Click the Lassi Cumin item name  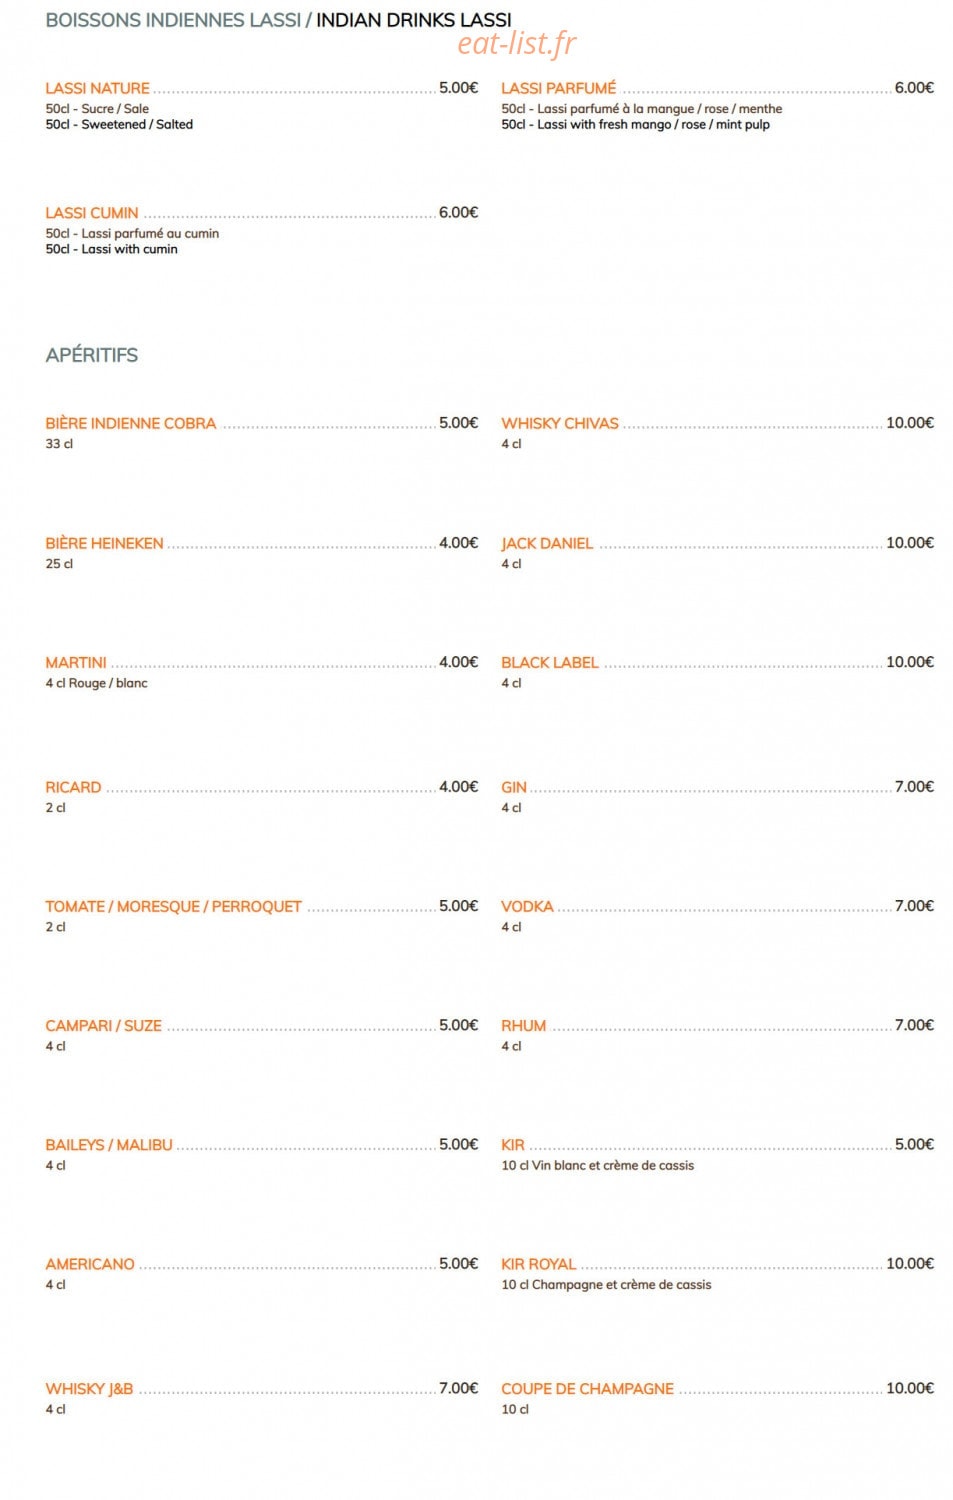(91, 213)
